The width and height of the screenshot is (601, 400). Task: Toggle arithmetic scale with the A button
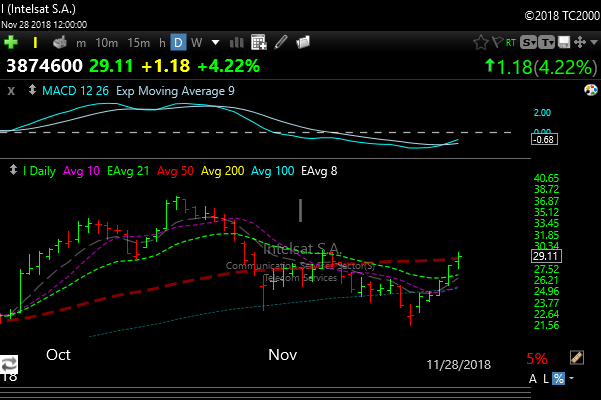click(x=533, y=378)
